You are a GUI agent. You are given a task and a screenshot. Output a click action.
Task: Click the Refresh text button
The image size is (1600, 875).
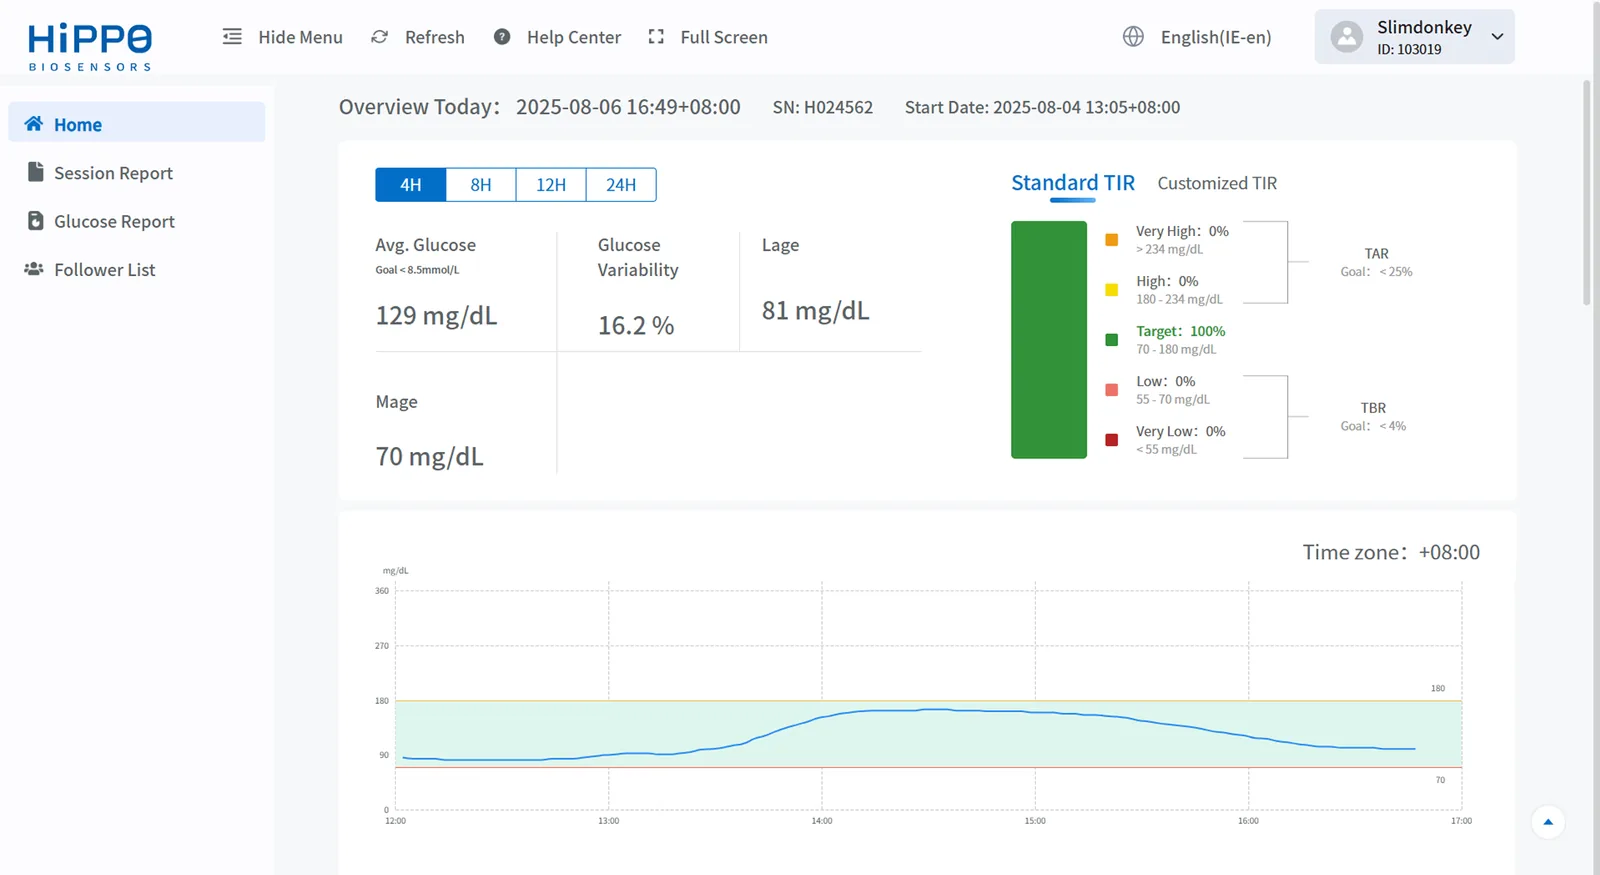tap(435, 37)
